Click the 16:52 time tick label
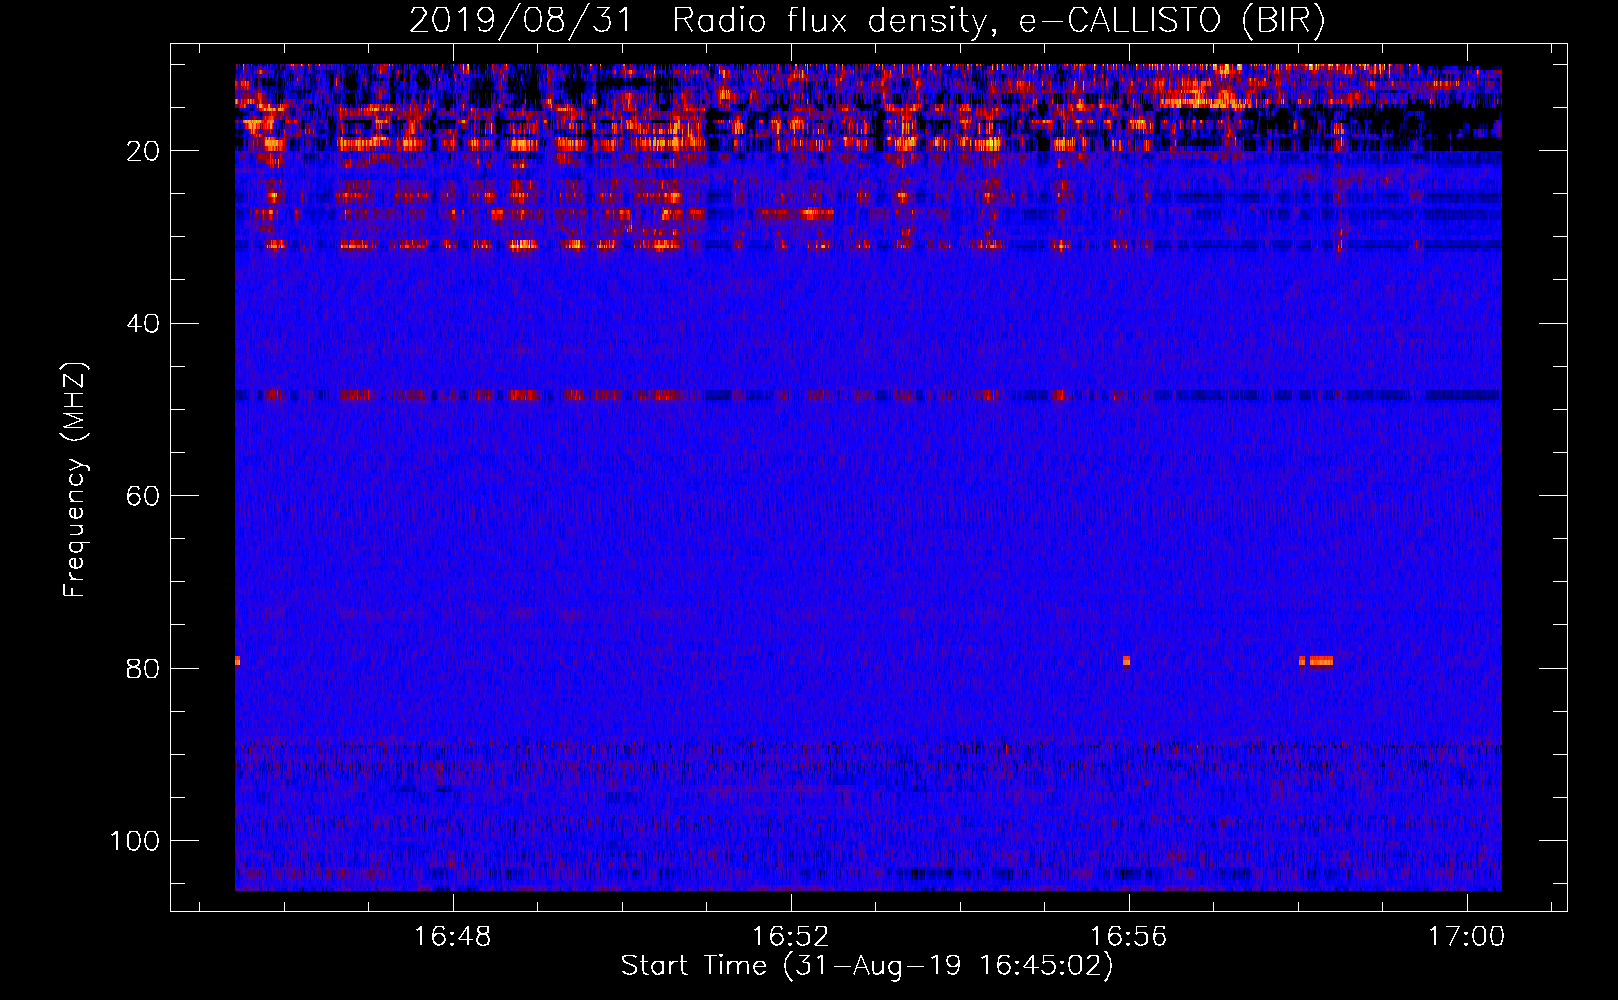Screen dimensions: 1618x1000 [791, 937]
